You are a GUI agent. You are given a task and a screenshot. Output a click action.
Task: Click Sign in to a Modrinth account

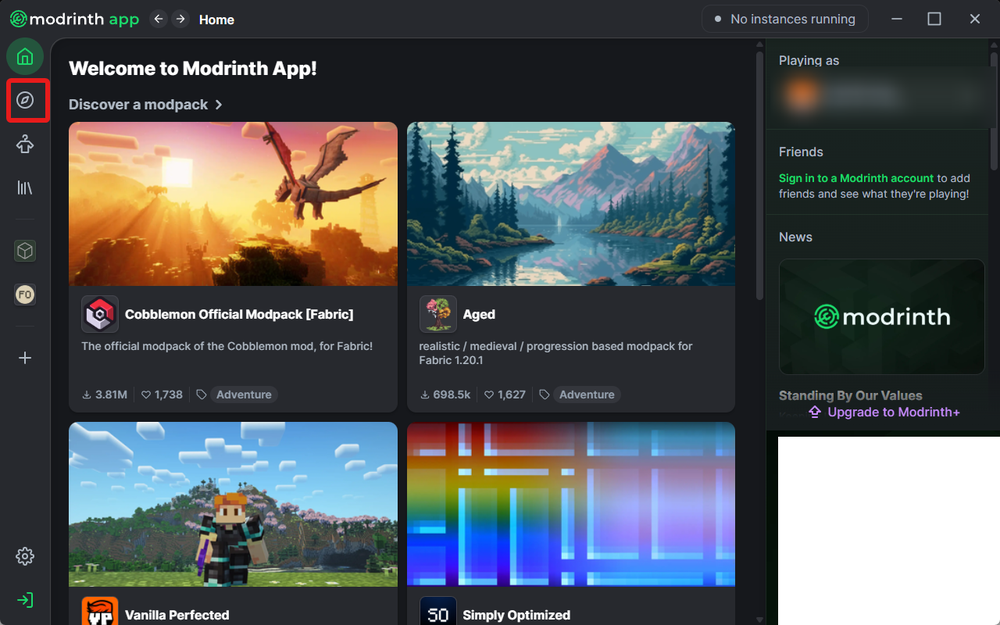857,178
